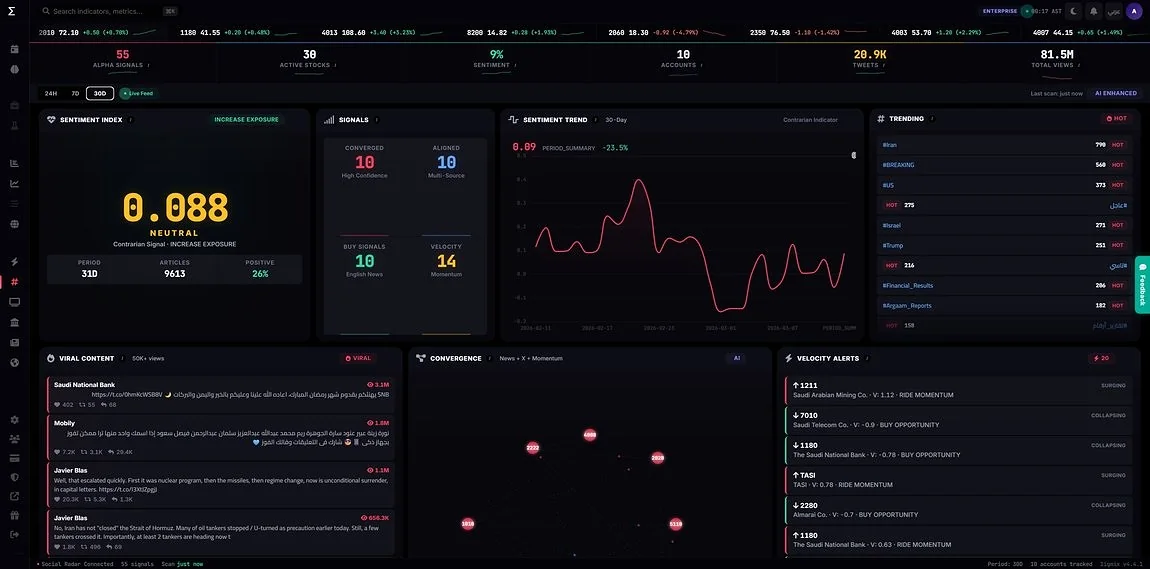Screen dimensions: 1150x569
Task: Open the shield security icon in the sidebar
Action: 15,477
